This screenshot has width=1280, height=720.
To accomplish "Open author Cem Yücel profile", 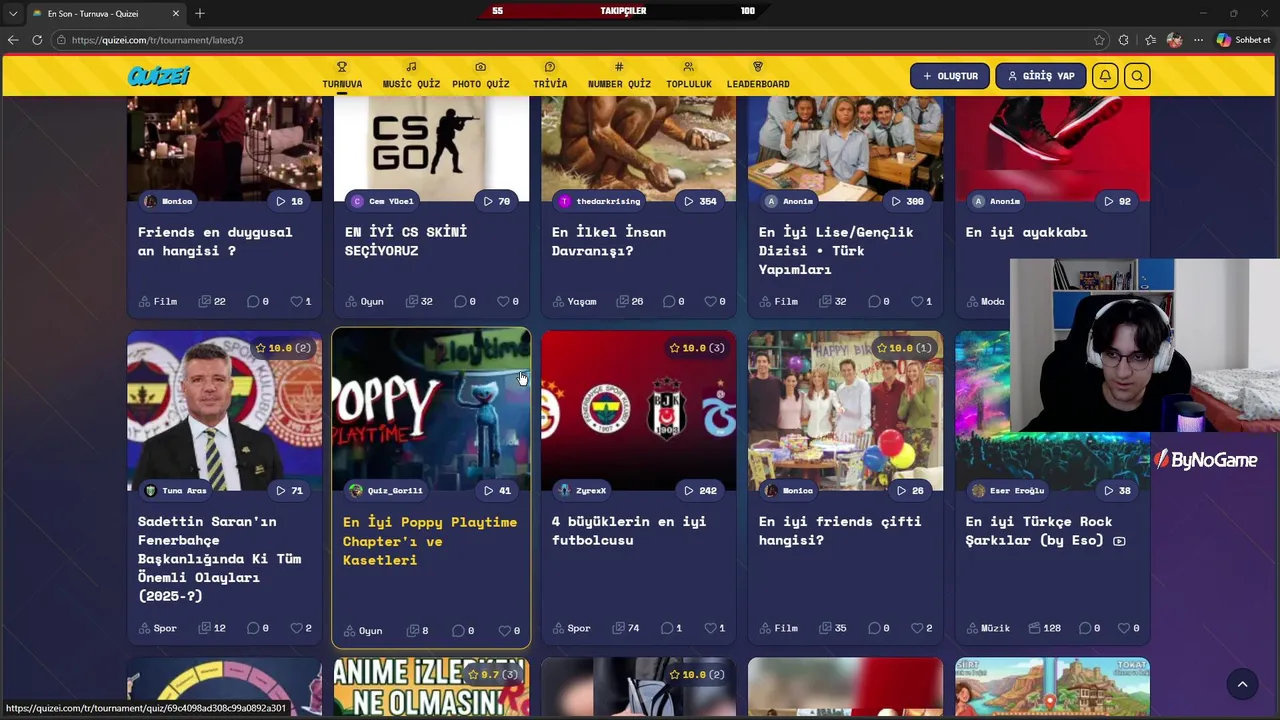I will (382, 201).
